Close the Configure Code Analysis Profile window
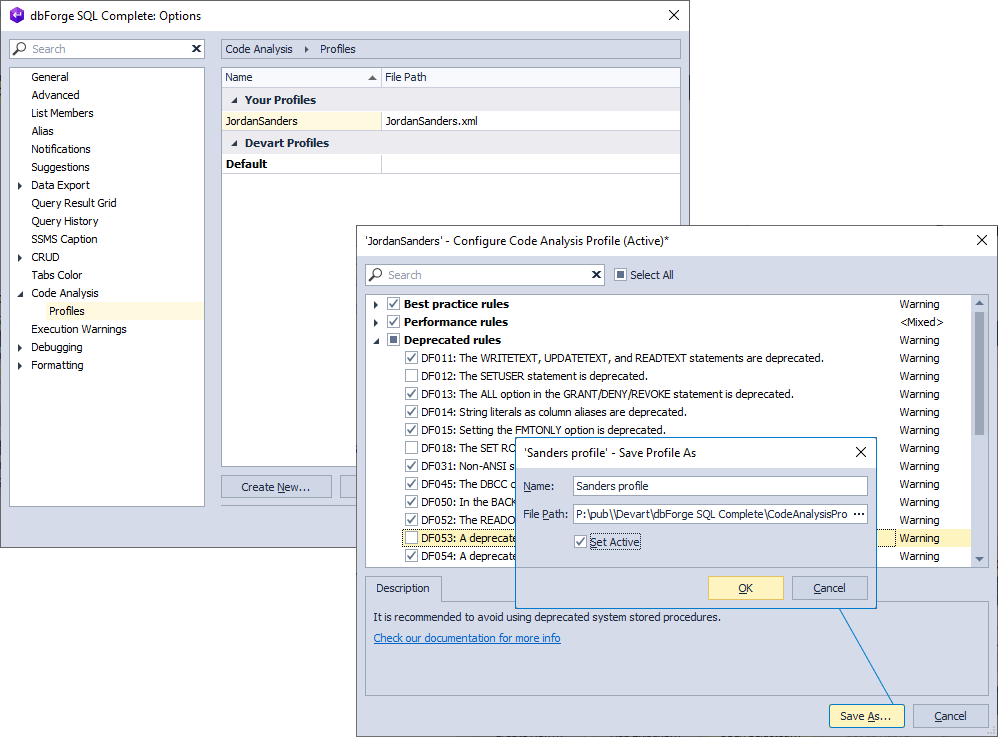The width and height of the screenshot is (998, 737). coord(981,240)
